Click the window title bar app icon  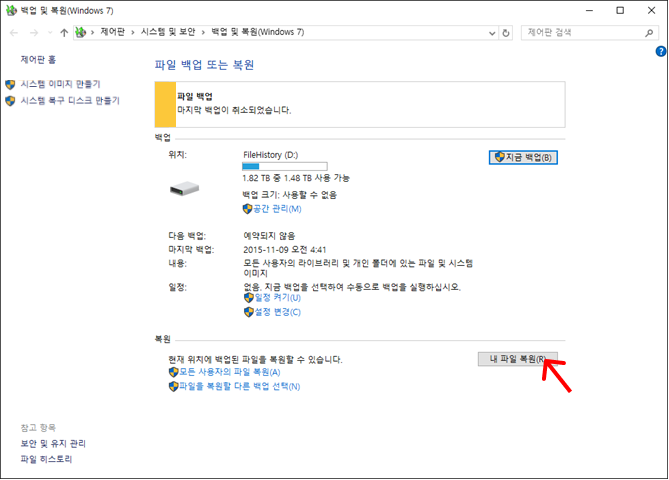[x=11, y=10]
